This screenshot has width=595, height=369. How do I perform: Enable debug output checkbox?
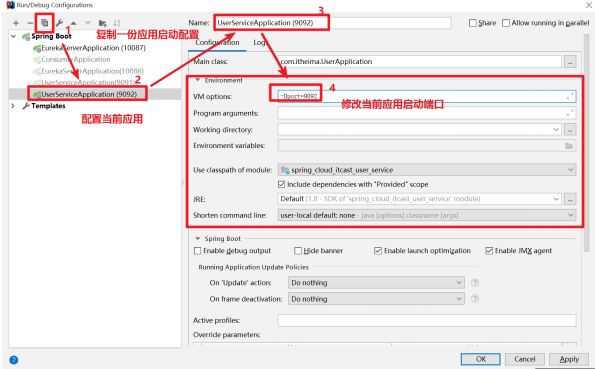coord(197,251)
